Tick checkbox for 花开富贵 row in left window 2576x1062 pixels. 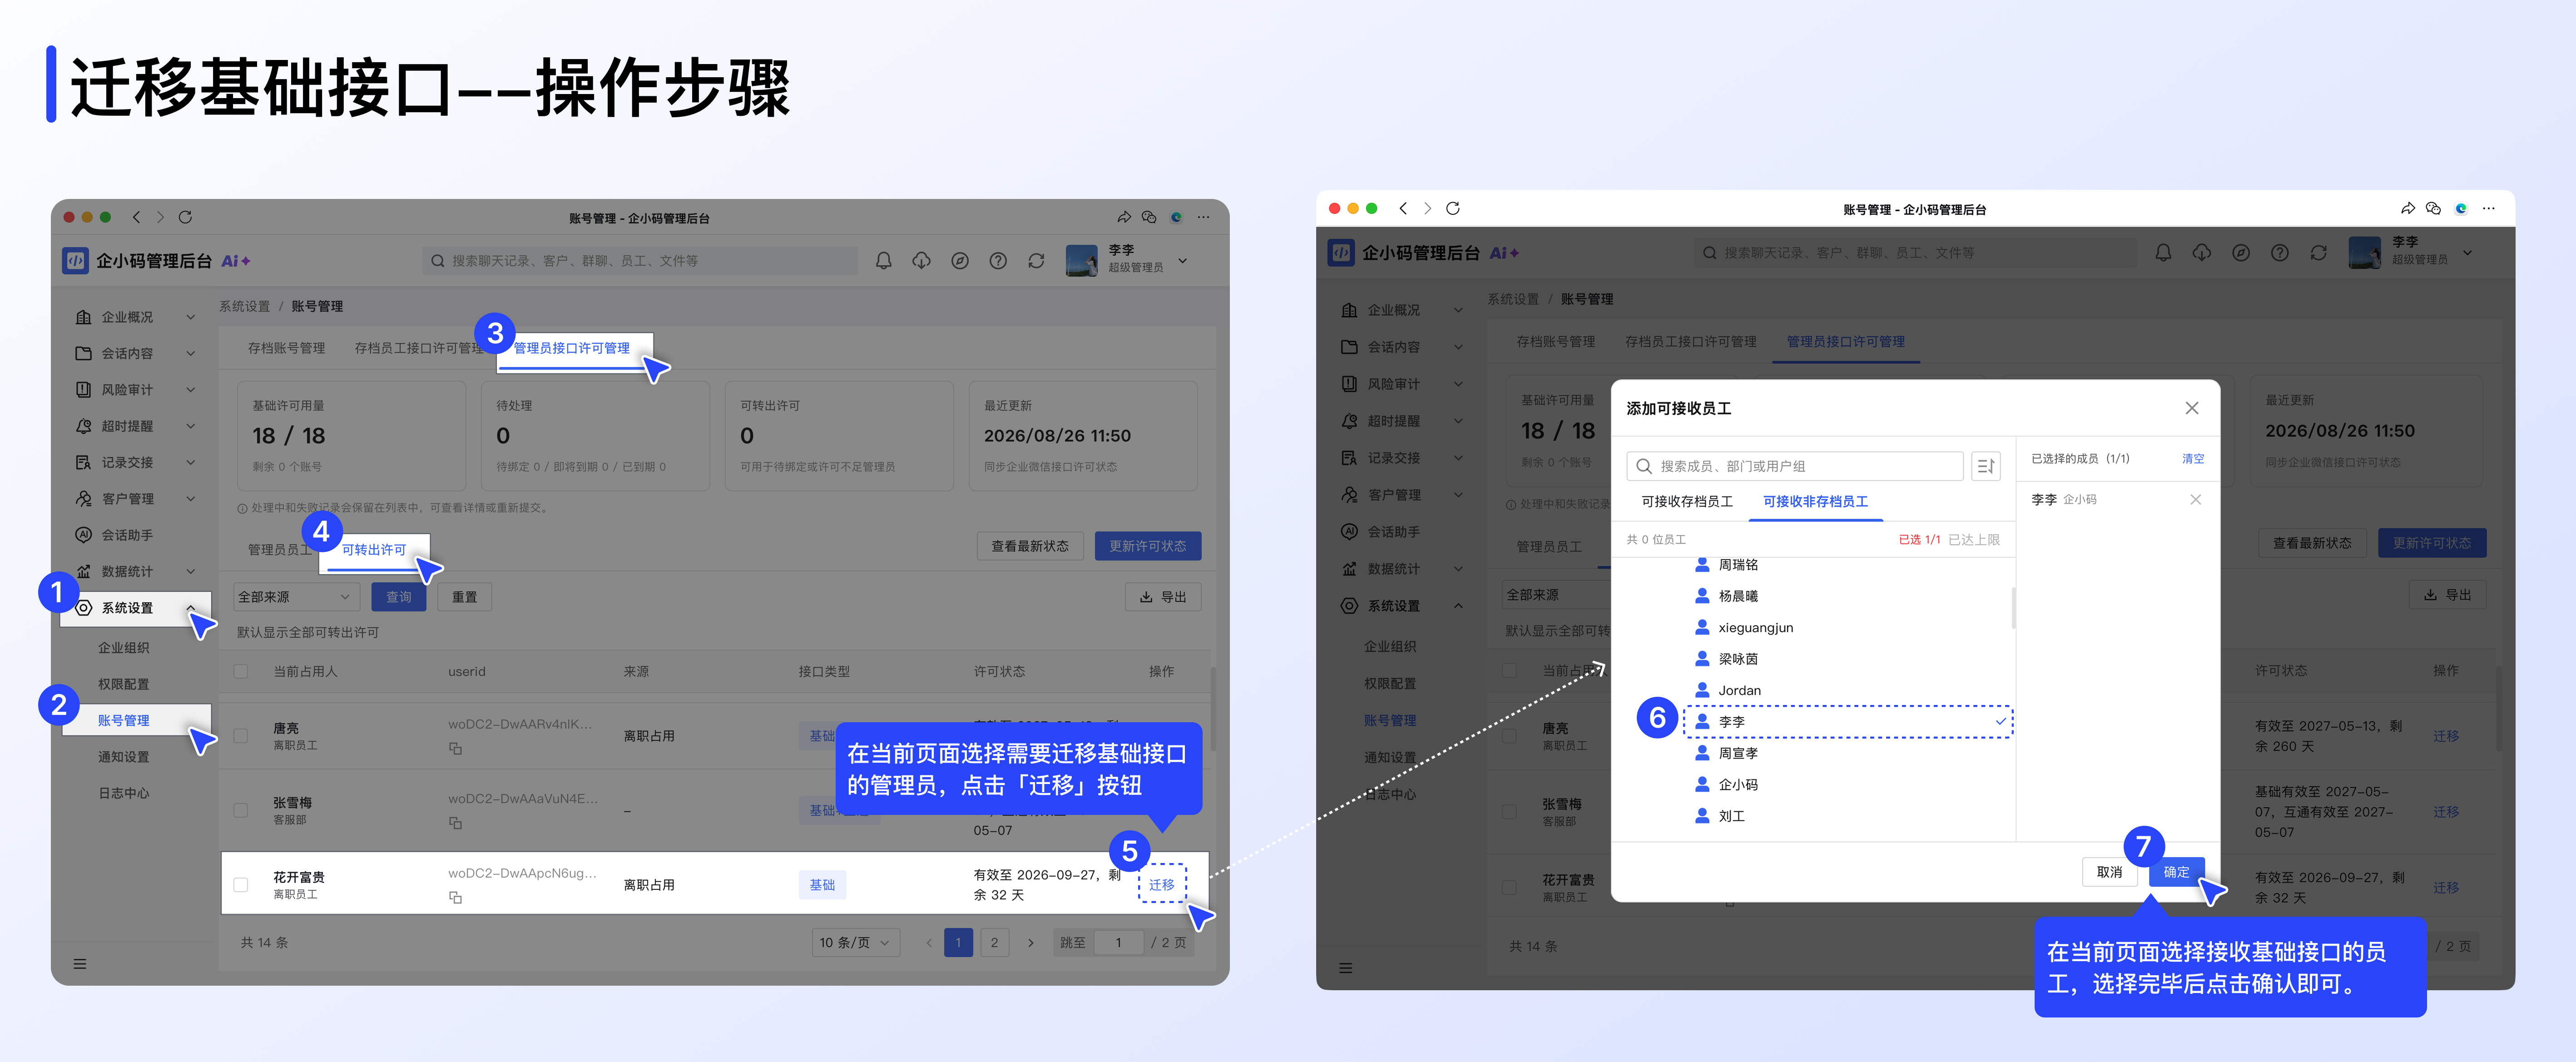[241, 885]
